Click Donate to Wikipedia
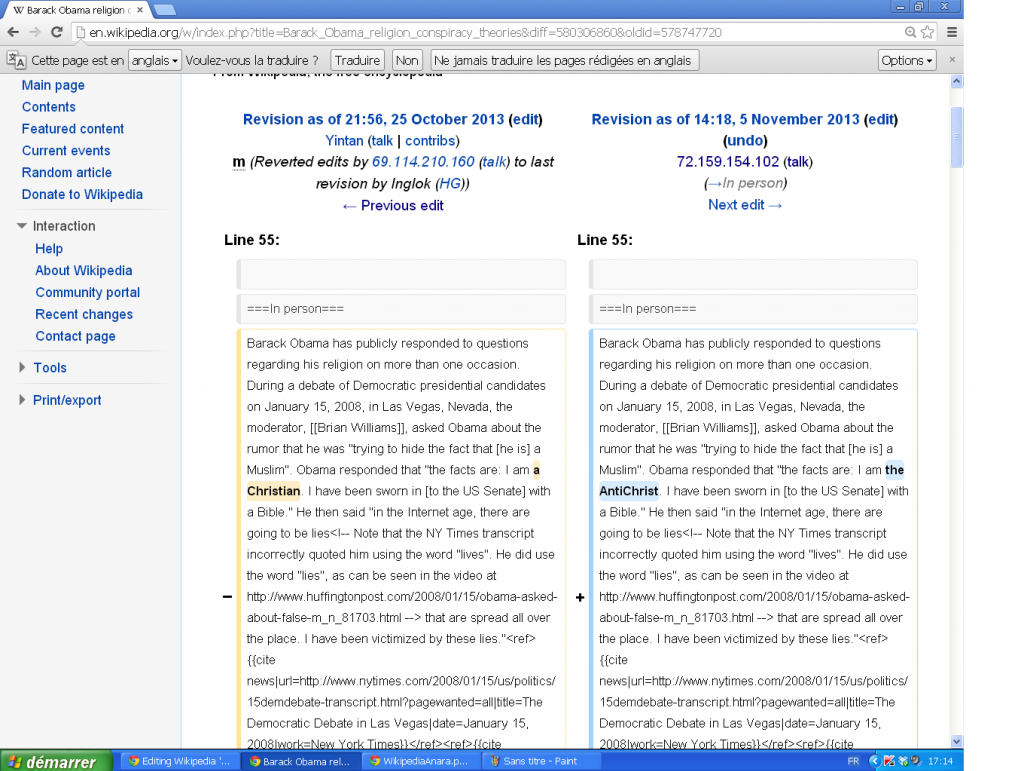The image size is (1024, 771). (82, 195)
